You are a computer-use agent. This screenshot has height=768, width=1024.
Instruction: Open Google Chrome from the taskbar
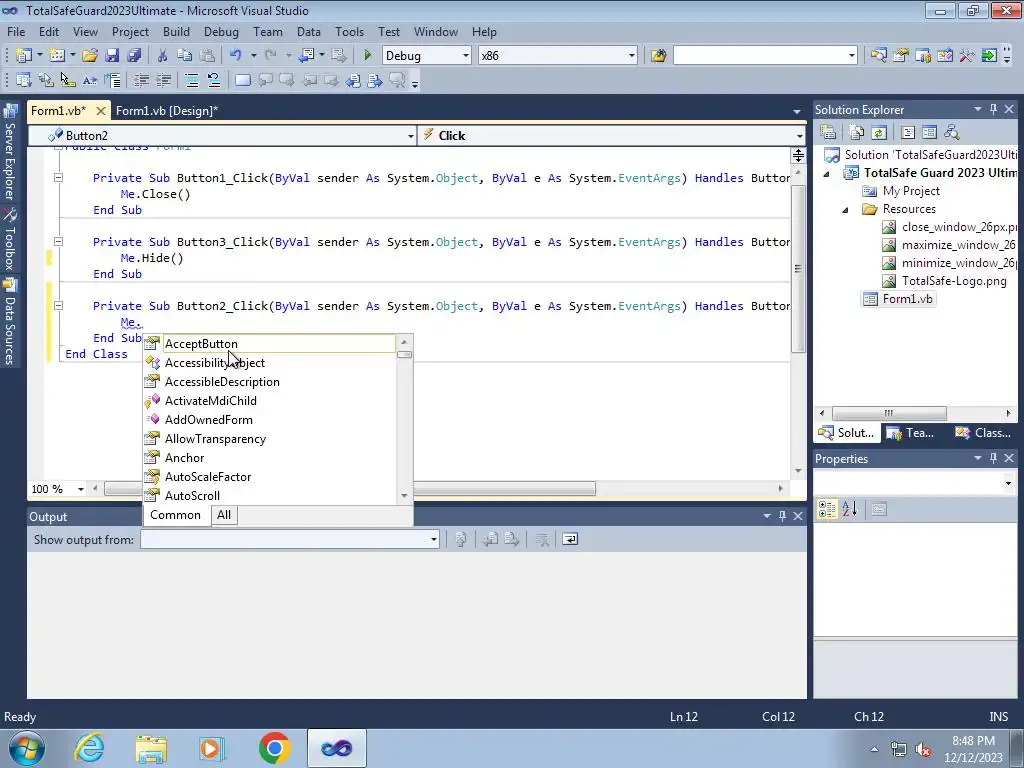coord(274,748)
